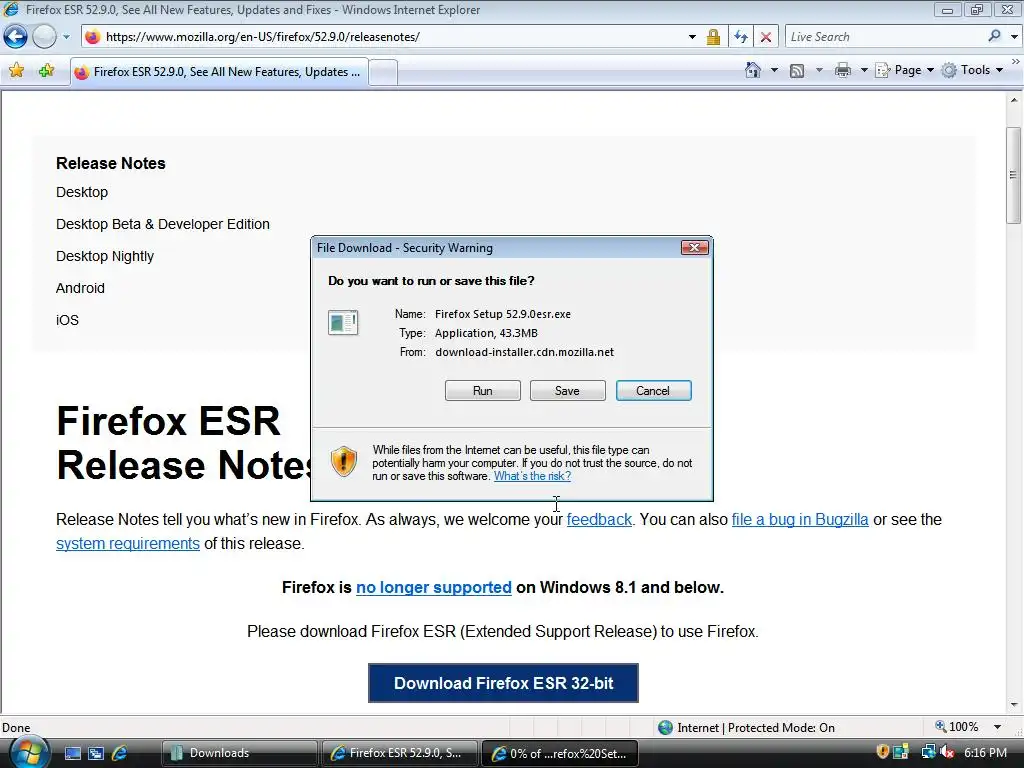Image resolution: width=1024 pixels, height=768 pixels.
Task: Close the File Download Security Warning dialog
Action: point(694,248)
